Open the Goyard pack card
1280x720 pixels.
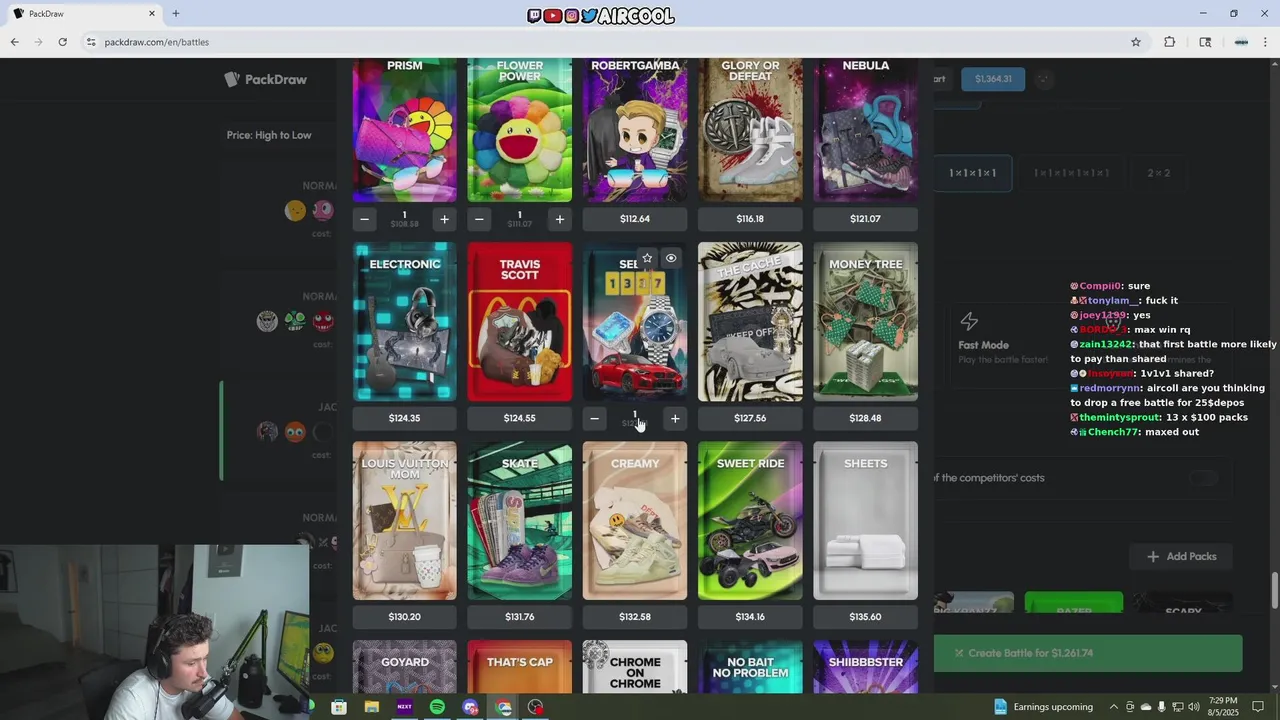pos(404,667)
